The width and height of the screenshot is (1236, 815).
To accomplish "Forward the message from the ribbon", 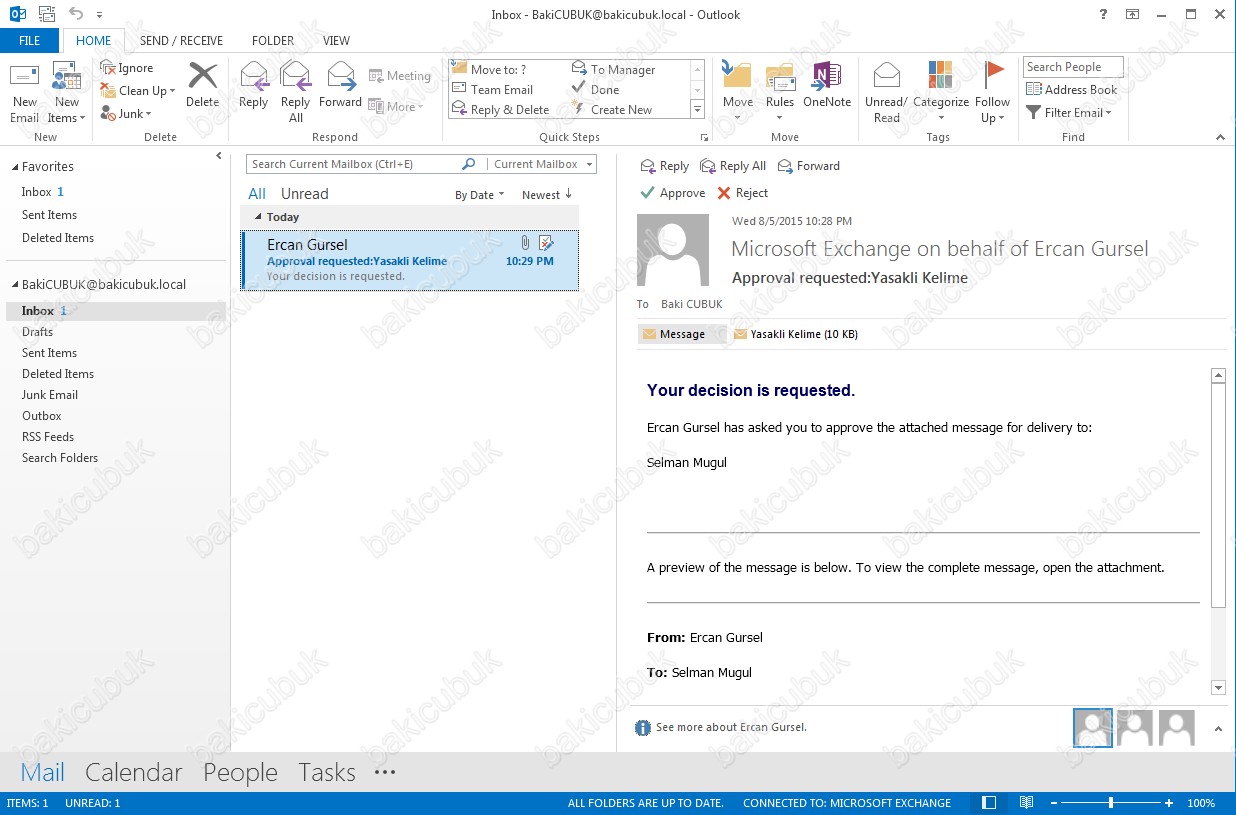I will (340, 86).
